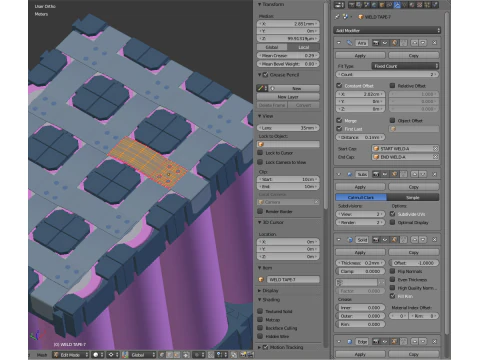Click the New Layer button
Image resolution: width=480 pixels, height=360 pixels.
coord(288,97)
